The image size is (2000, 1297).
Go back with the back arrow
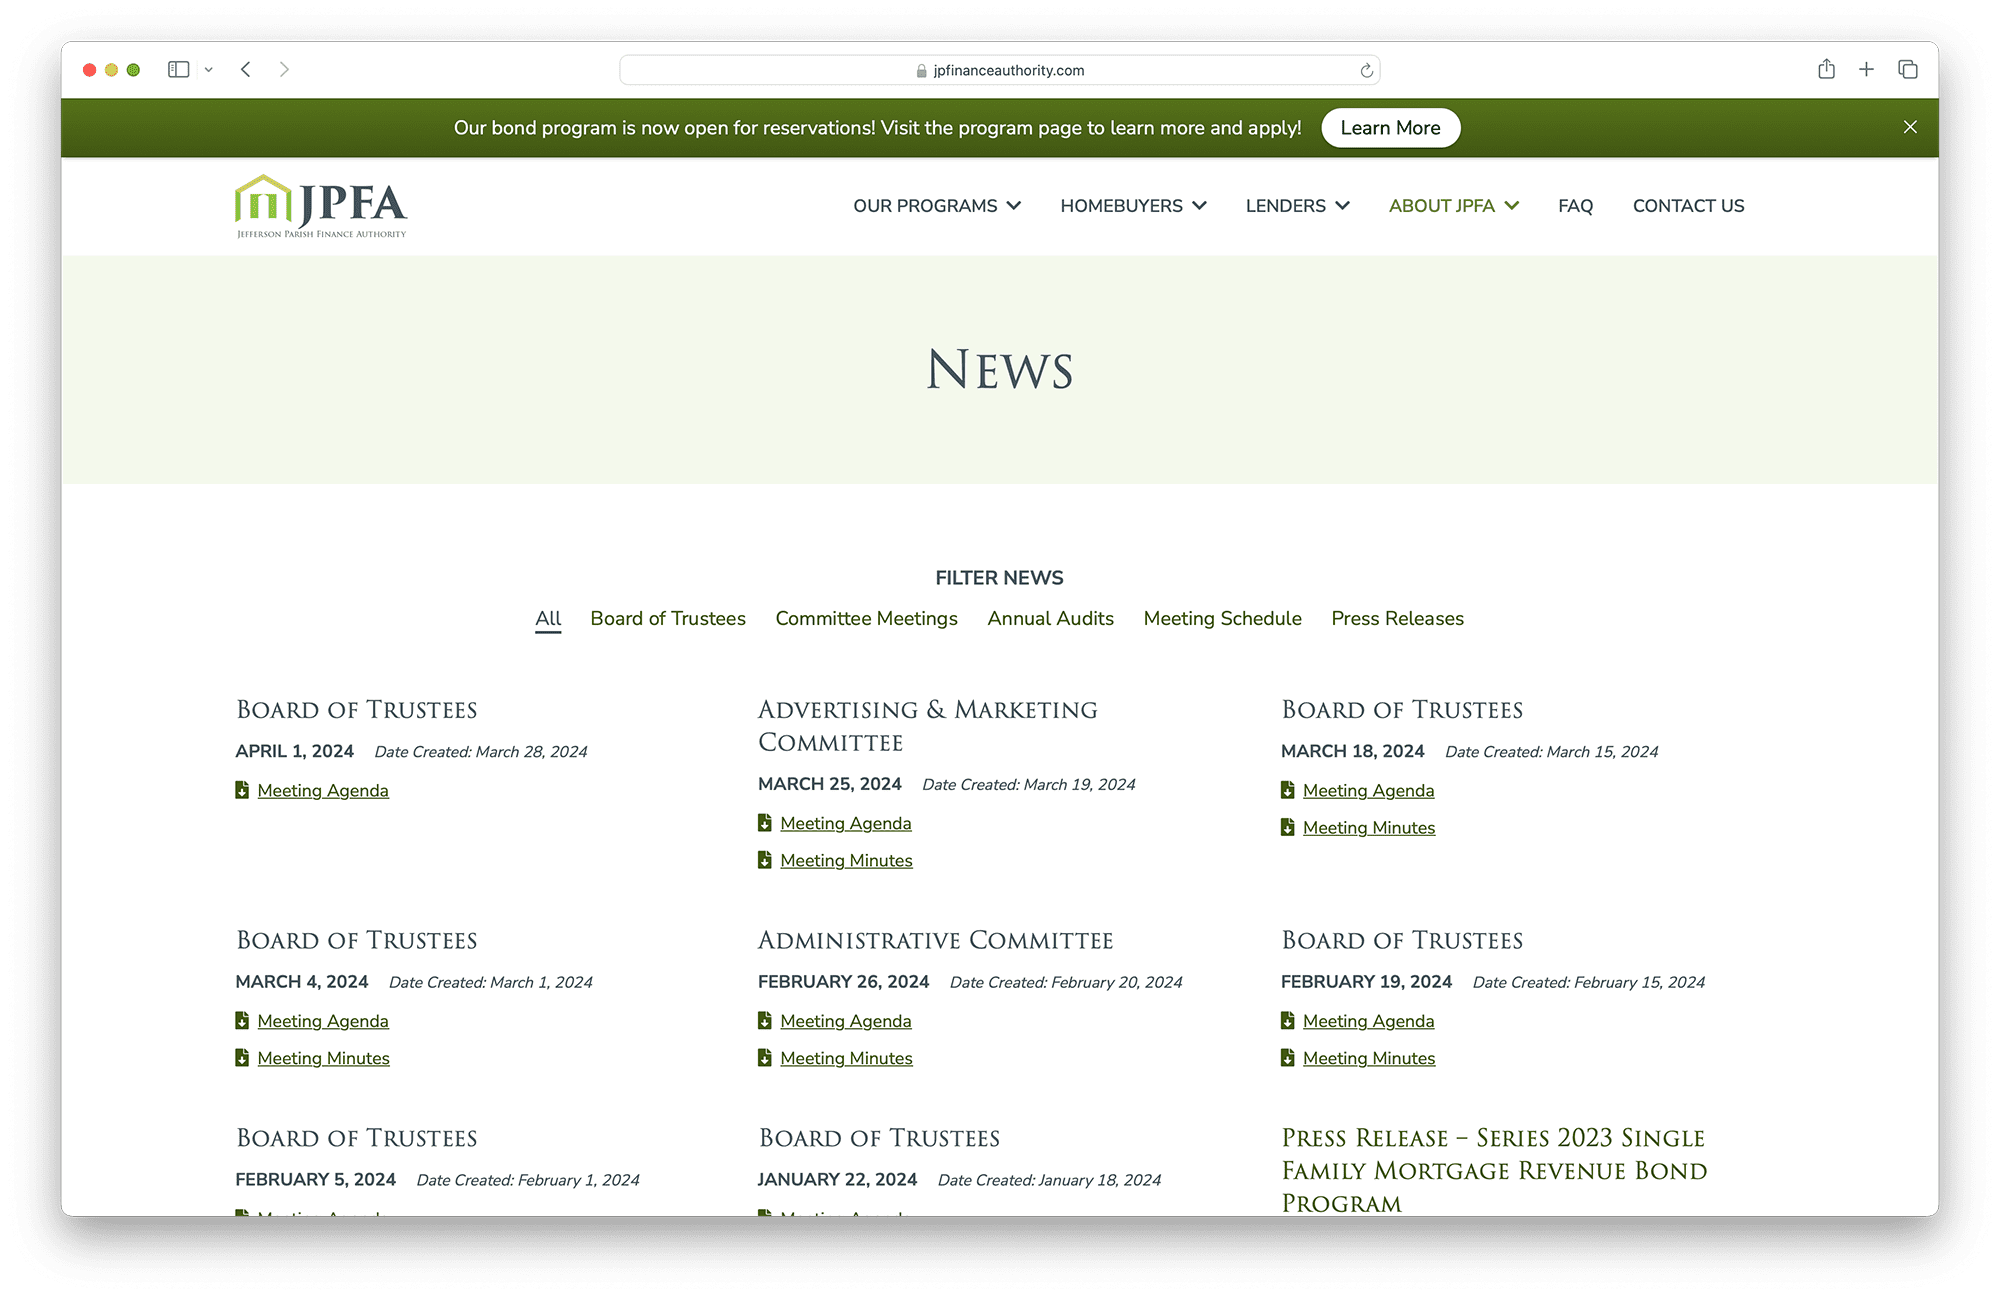pyautogui.click(x=245, y=69)
